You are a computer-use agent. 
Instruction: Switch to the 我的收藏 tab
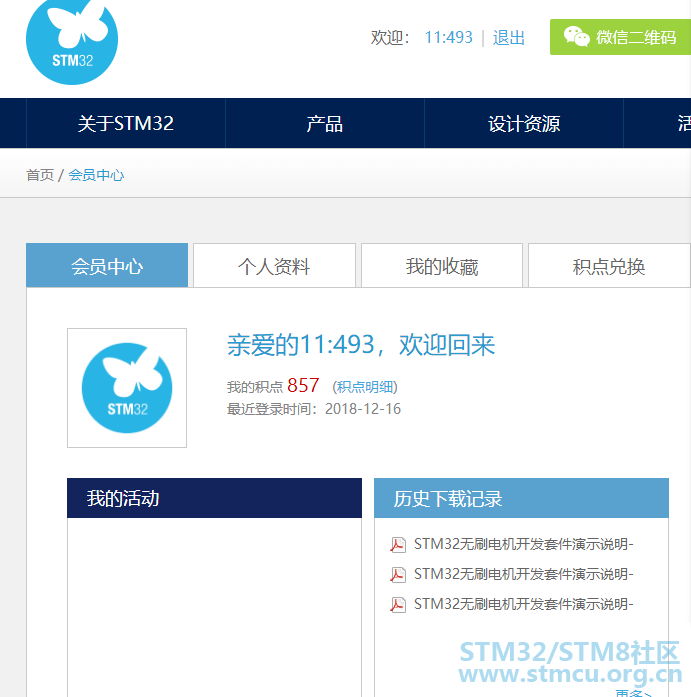point(442,266)
